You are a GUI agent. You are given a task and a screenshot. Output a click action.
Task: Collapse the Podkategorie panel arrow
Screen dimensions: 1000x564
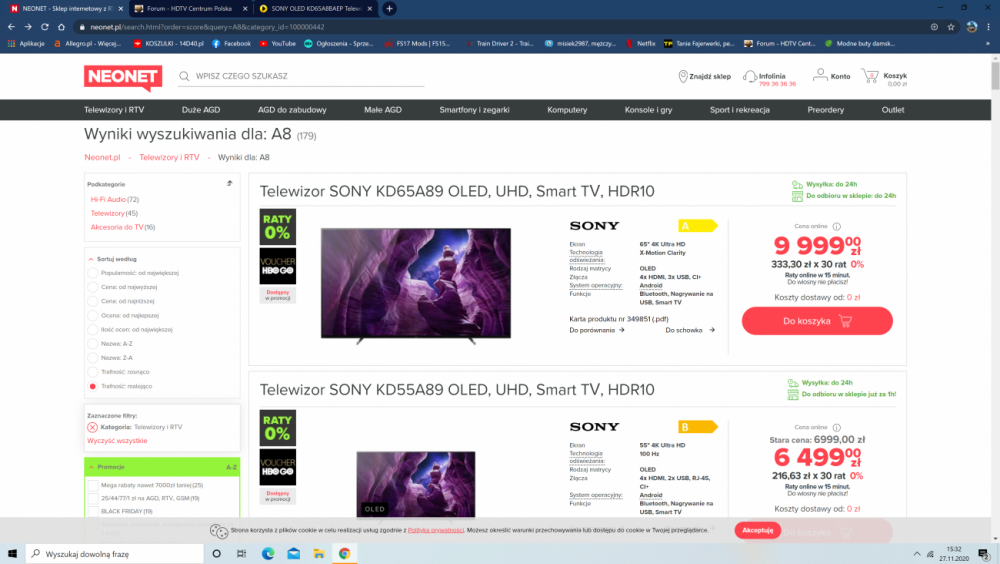(x=230, y=184)
